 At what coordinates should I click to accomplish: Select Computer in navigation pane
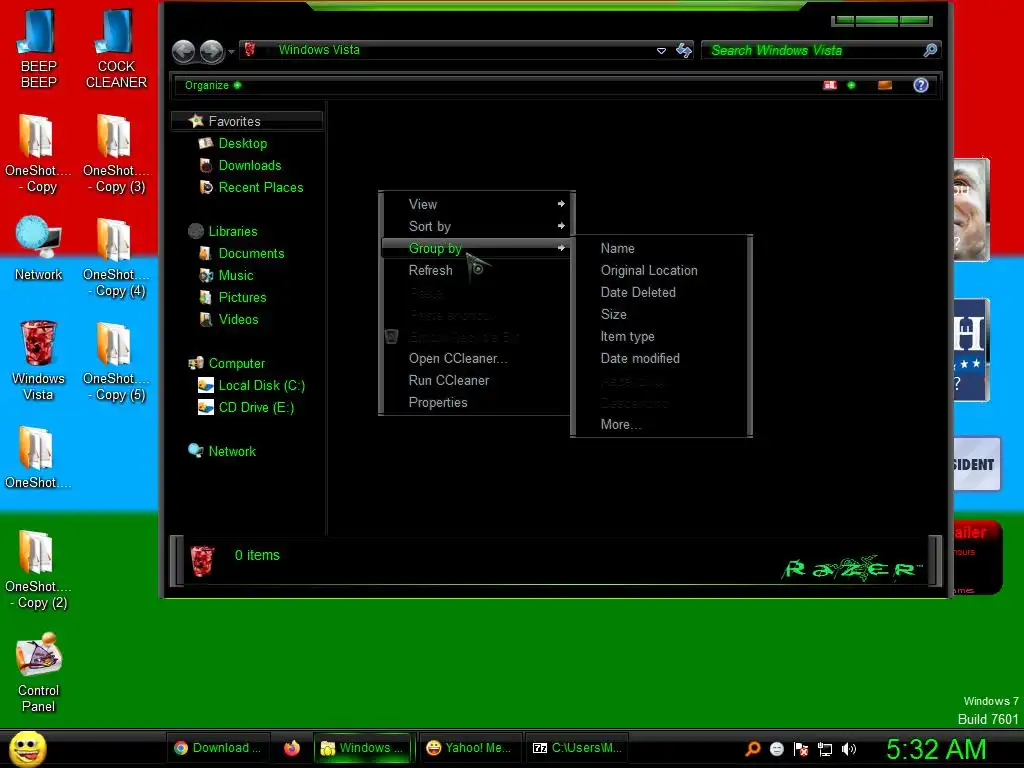[236, 364]
